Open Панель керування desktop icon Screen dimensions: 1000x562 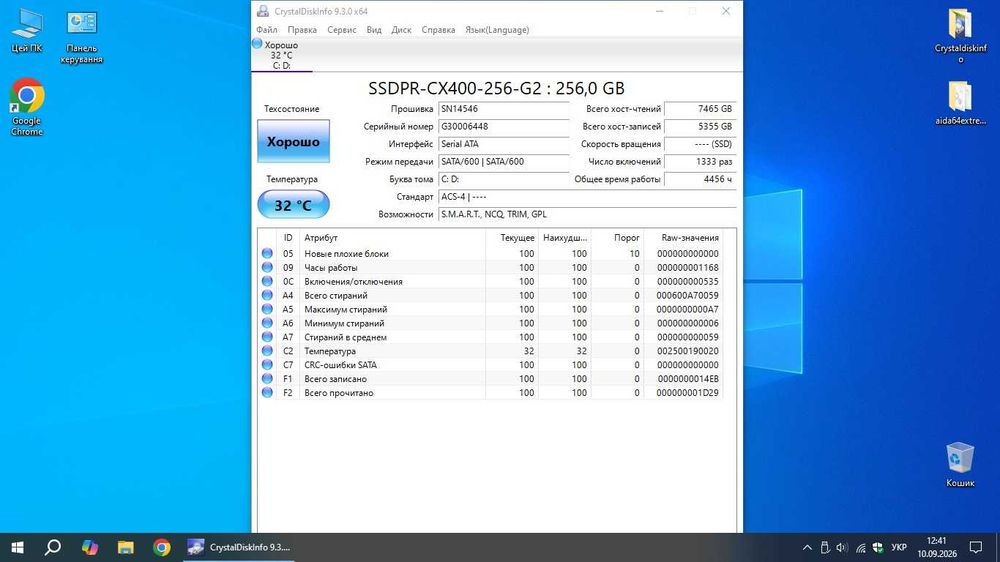82,38
